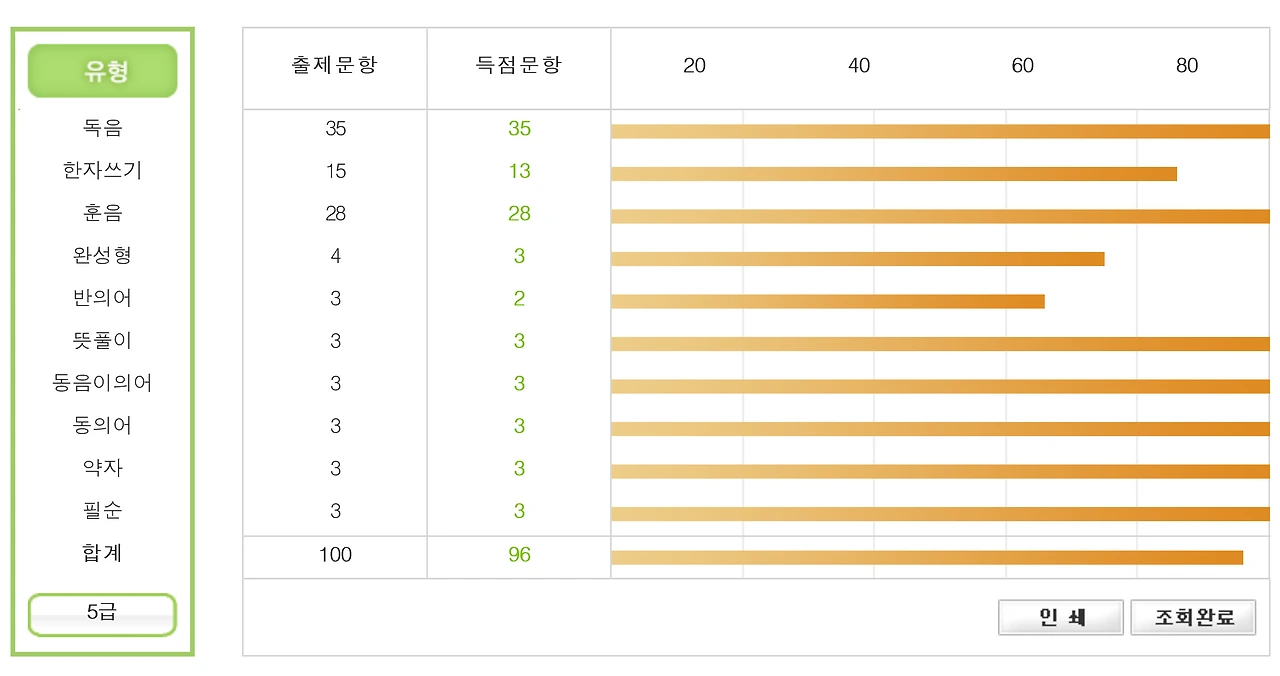
Task: View the 합계 summary row
Action: (x=100, y=552)
